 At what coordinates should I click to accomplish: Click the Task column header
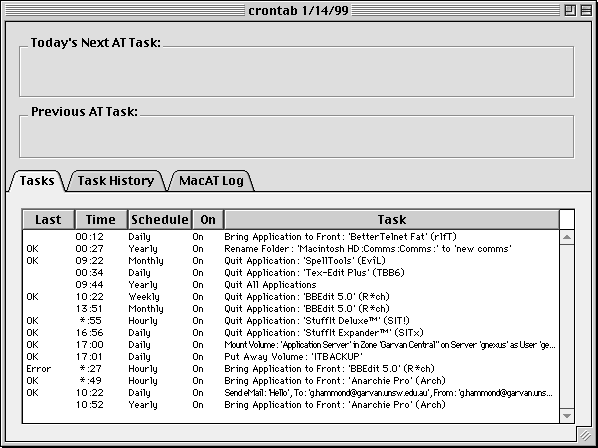click(392, 220)
